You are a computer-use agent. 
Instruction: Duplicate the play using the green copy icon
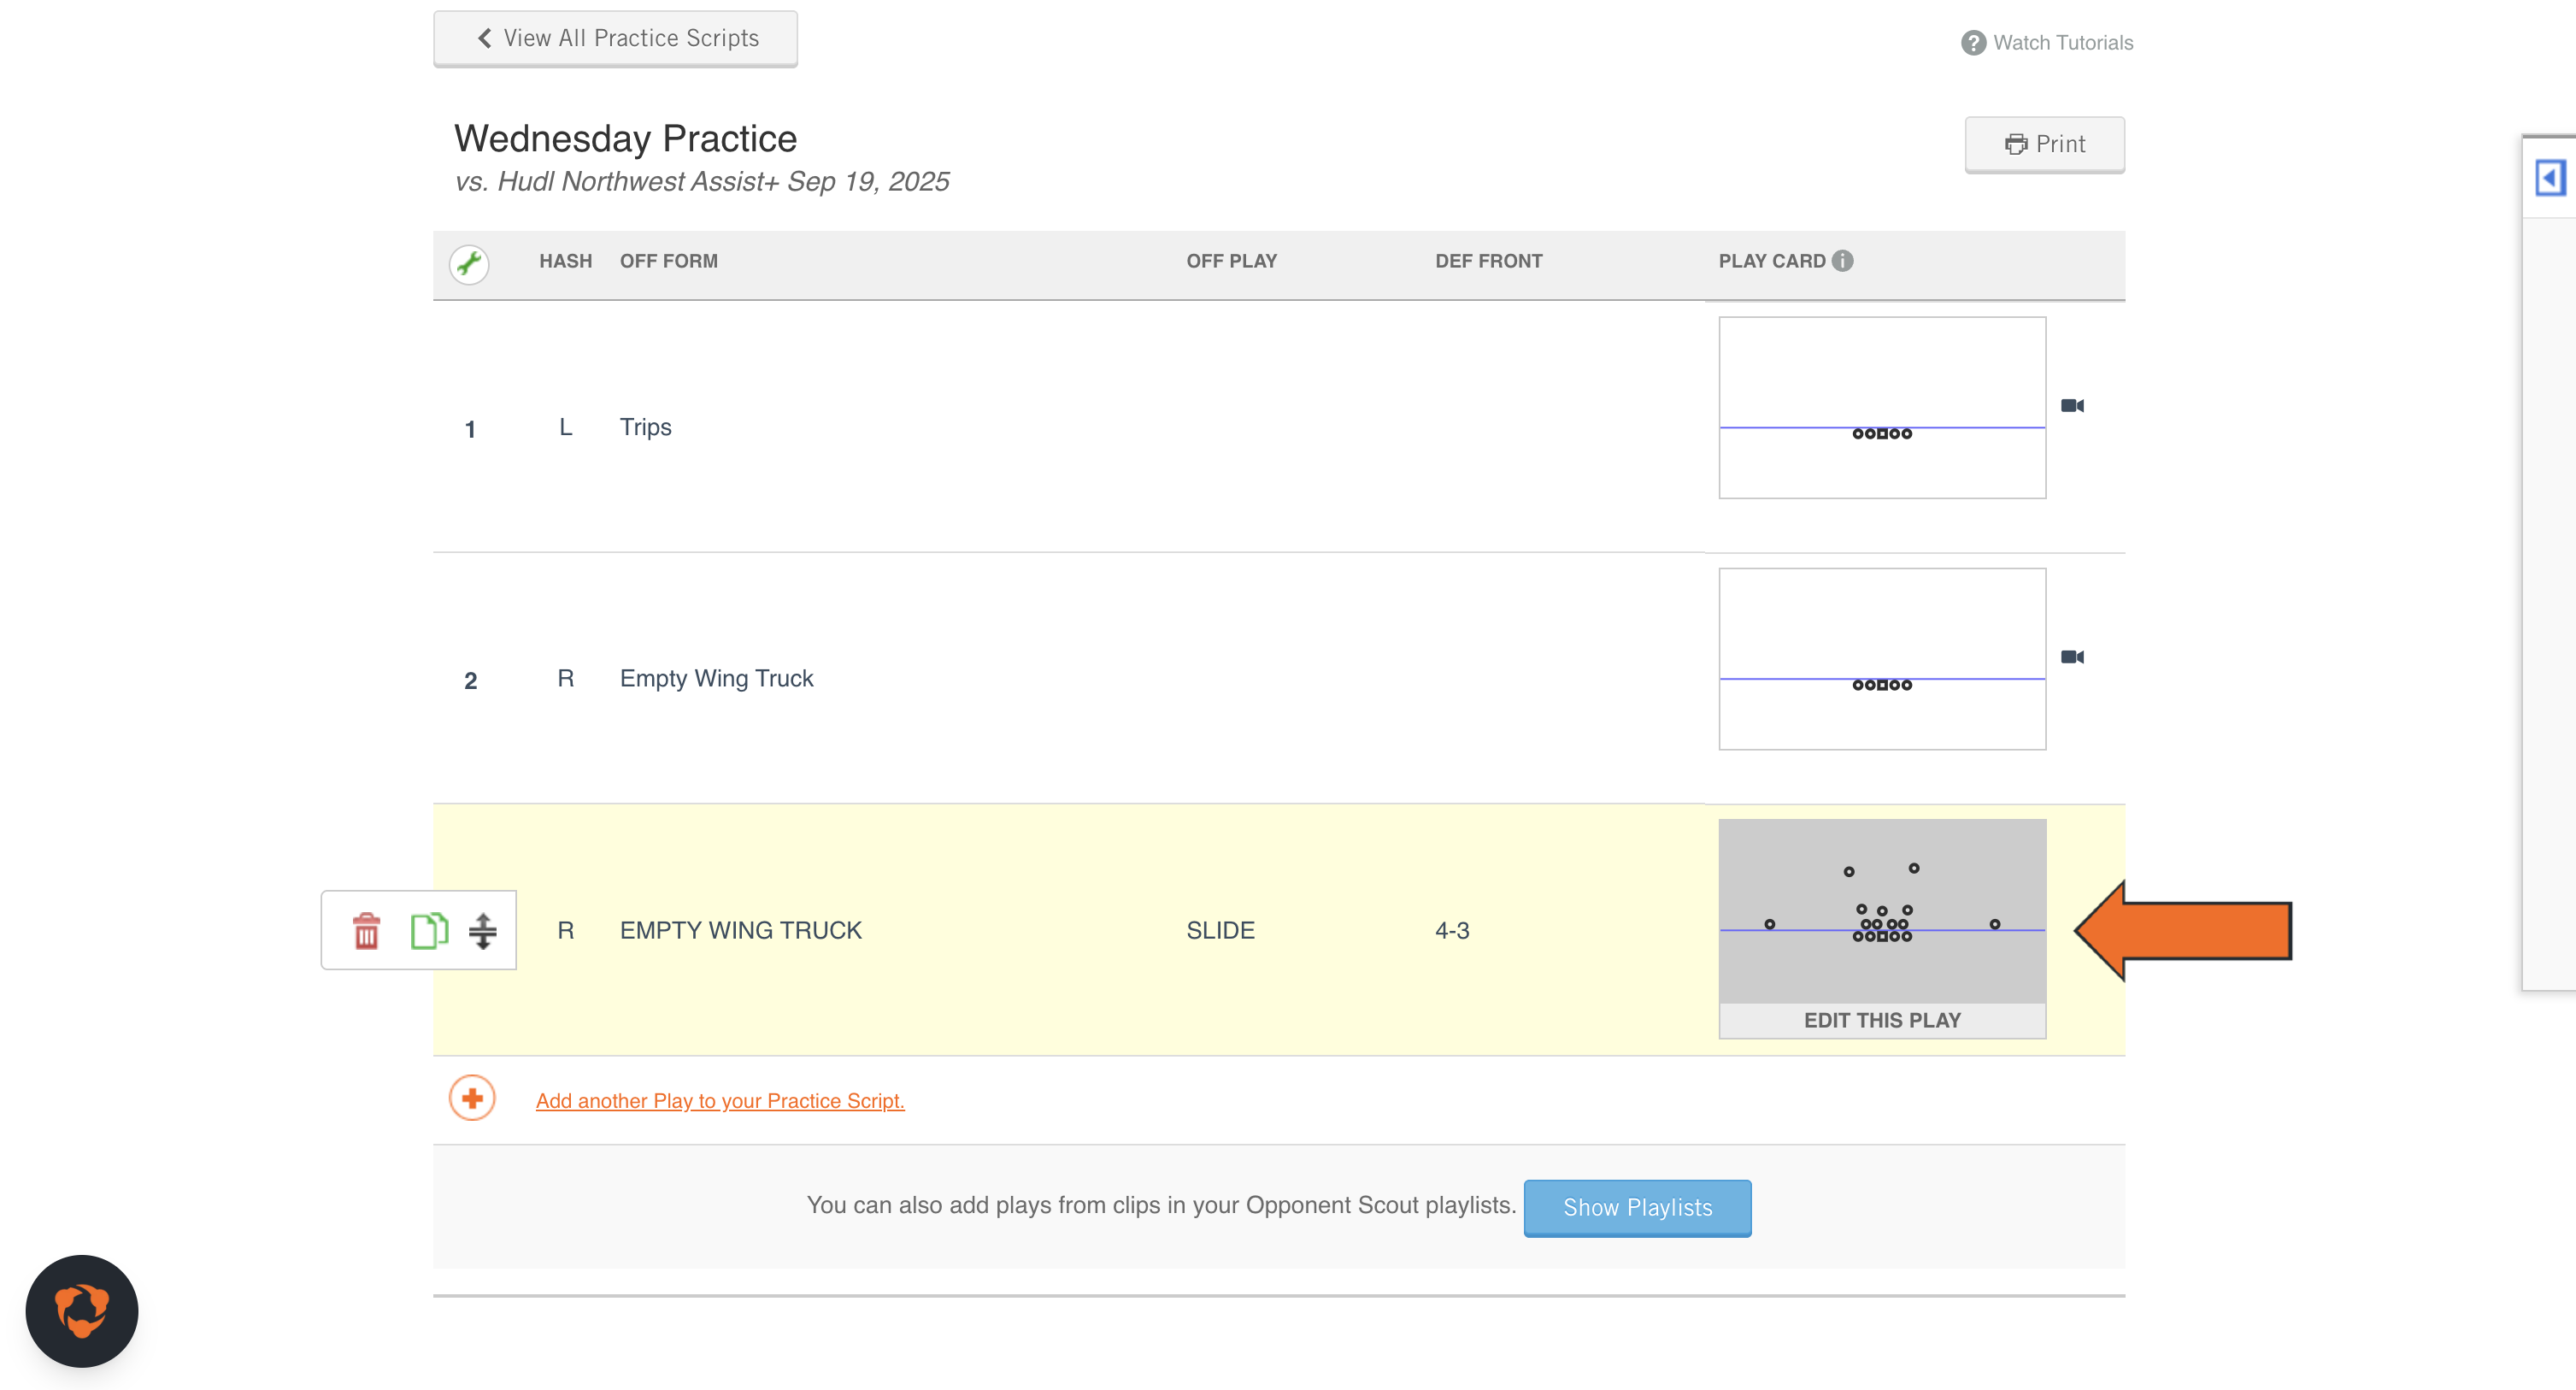[x=429, y=930]
